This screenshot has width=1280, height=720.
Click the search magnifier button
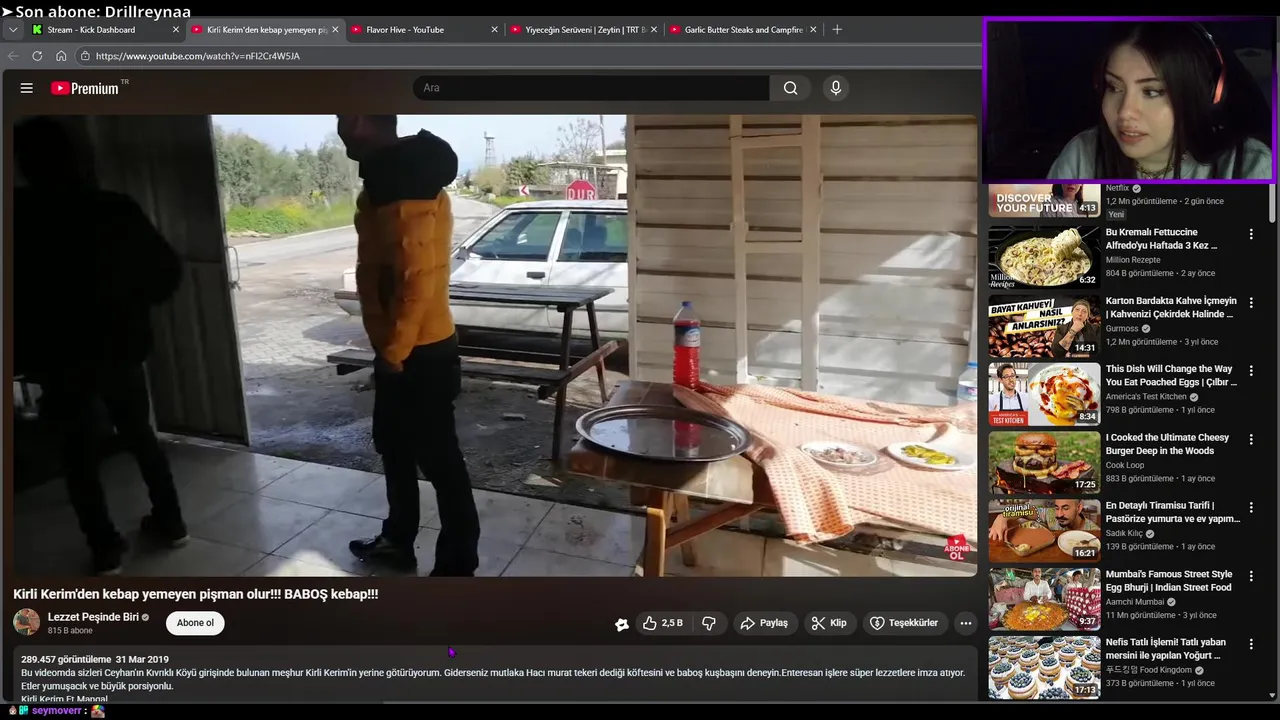click(x=790, y=88)
